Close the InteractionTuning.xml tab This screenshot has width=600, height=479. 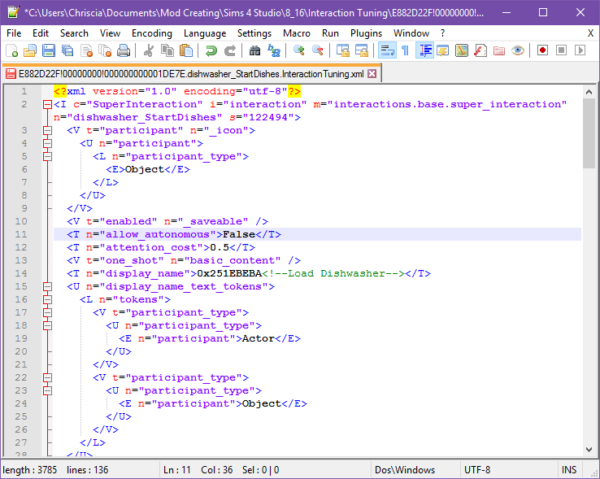373,74
